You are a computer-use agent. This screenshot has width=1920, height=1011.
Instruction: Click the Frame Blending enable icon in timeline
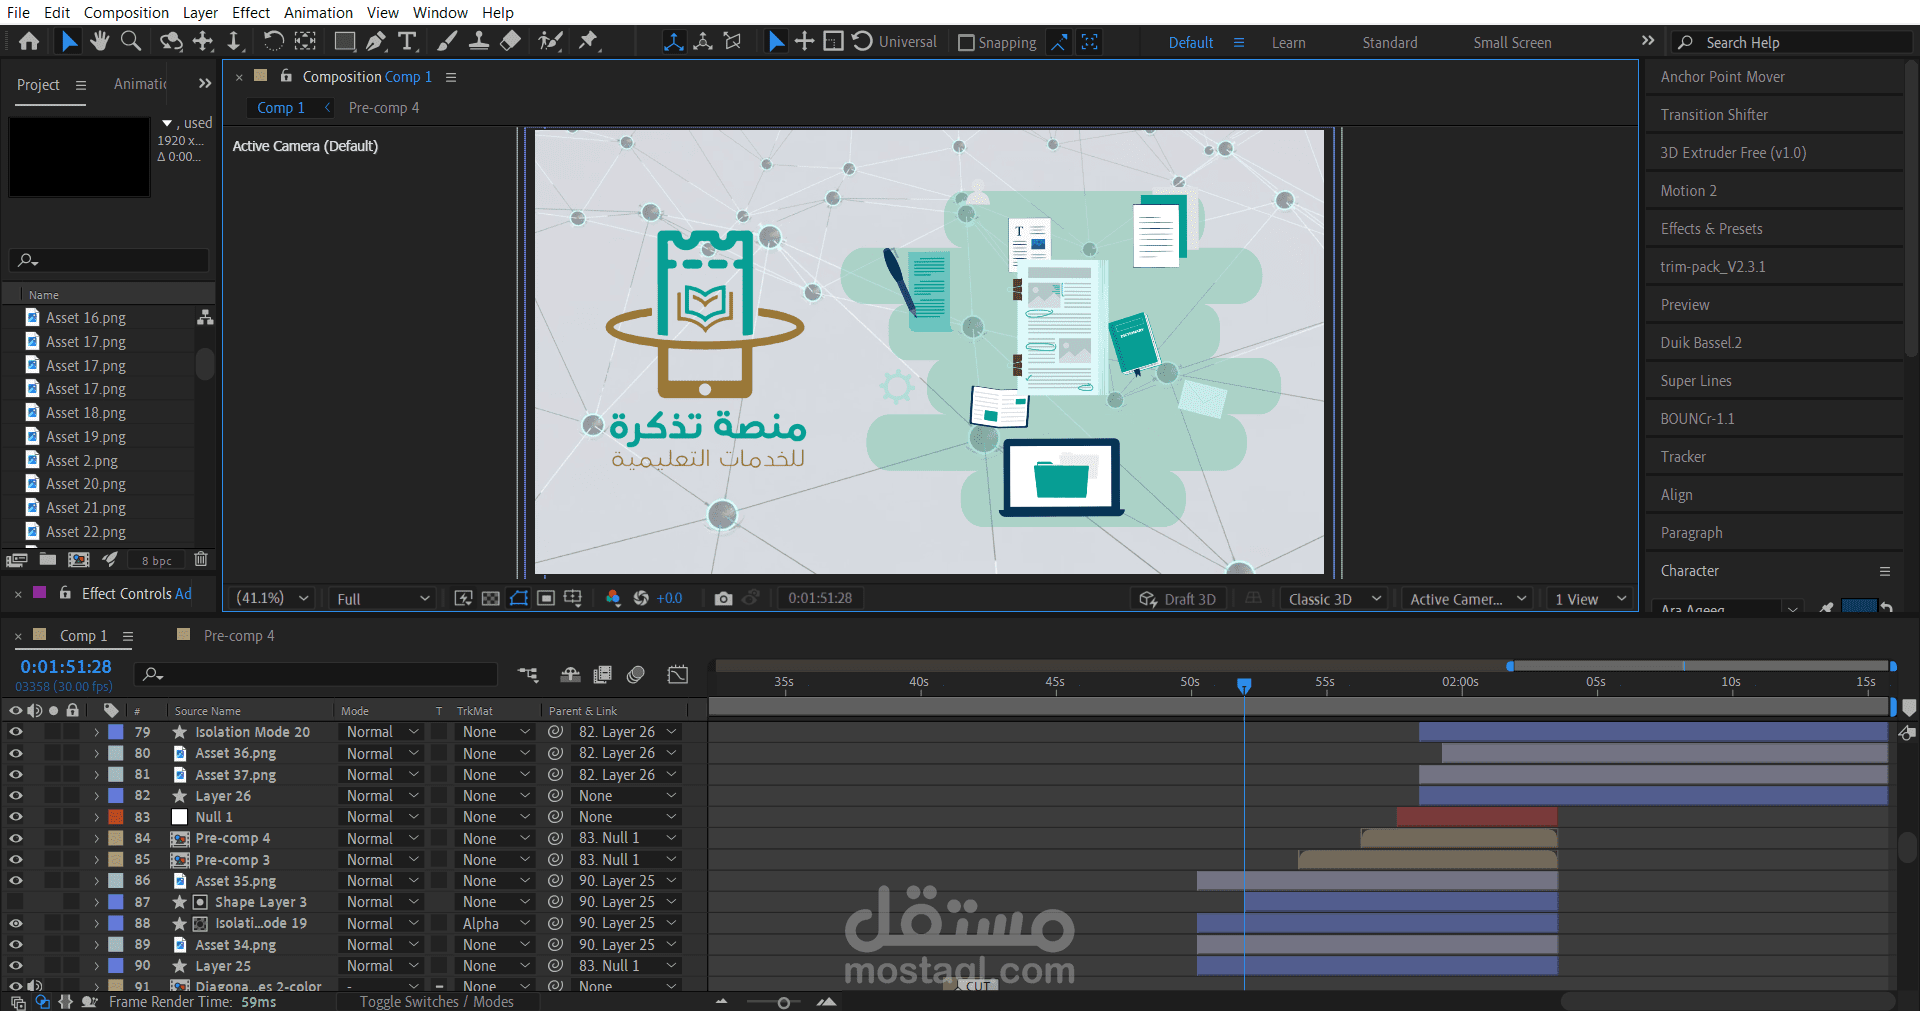coord(602,675)
